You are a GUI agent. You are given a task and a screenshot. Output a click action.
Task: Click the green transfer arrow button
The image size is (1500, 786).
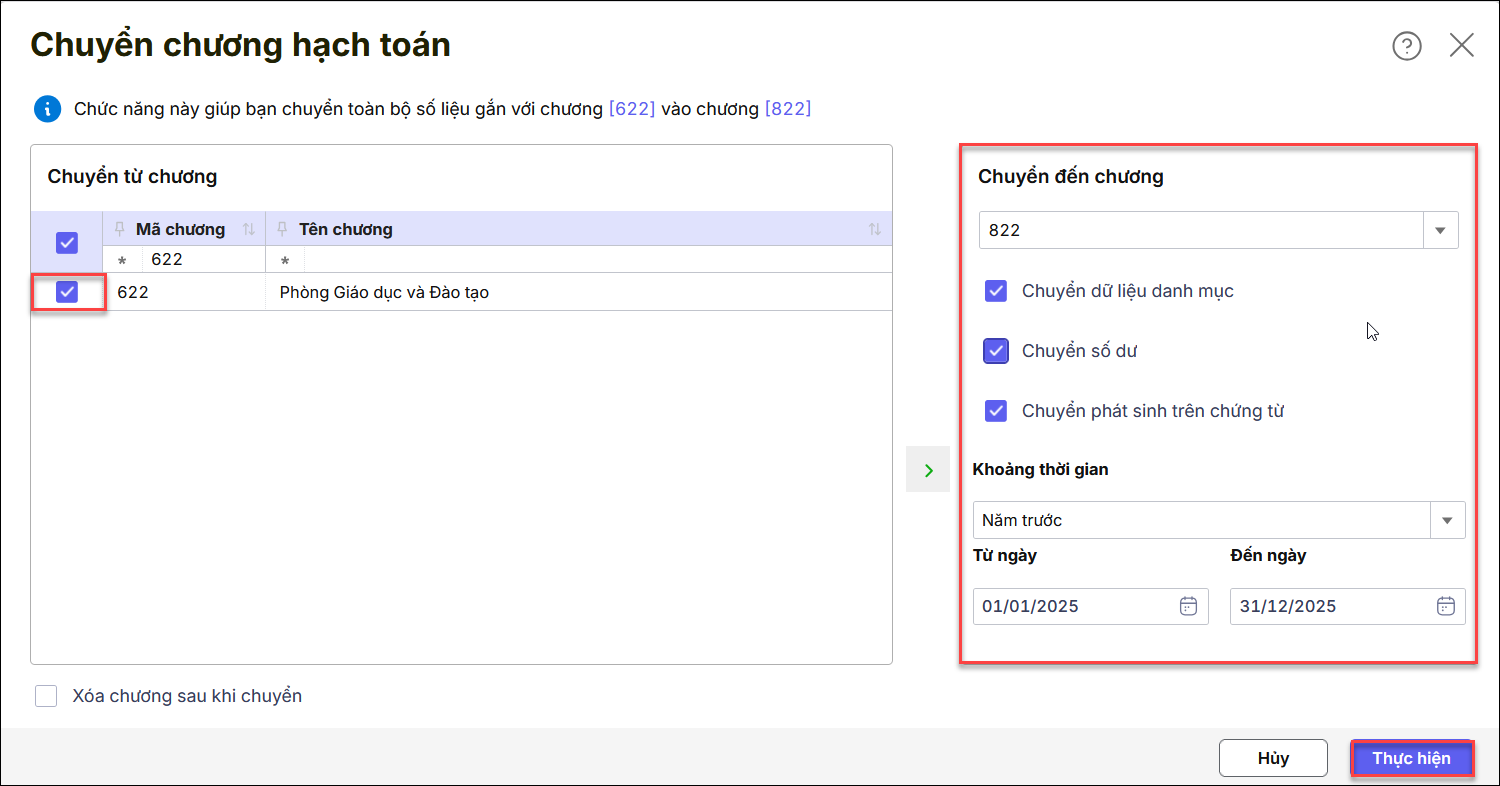(x=928, y=470)
